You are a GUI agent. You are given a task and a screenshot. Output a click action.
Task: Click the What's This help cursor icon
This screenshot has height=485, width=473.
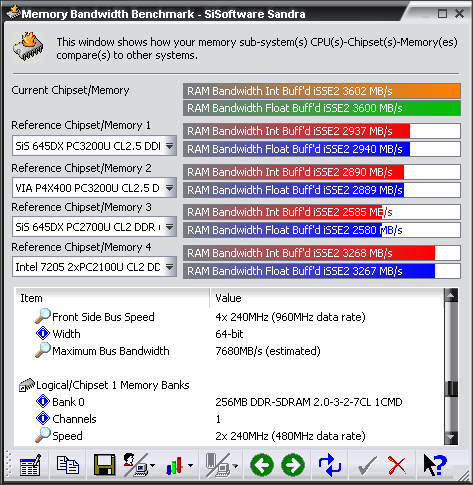pos(435,465)
